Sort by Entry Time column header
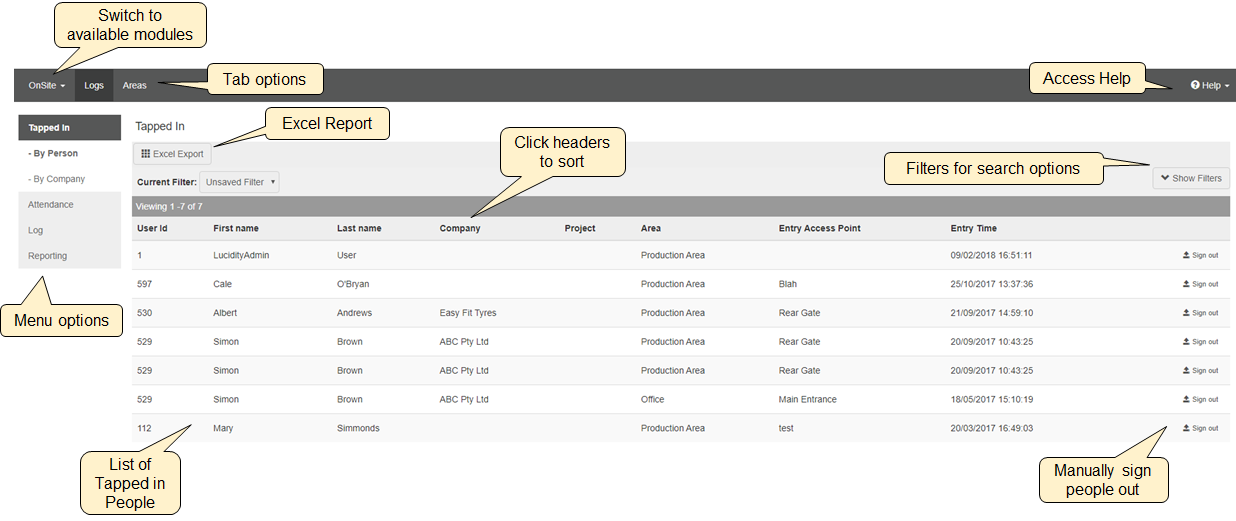The image size is (1236, 521). (x=973, y=228)
